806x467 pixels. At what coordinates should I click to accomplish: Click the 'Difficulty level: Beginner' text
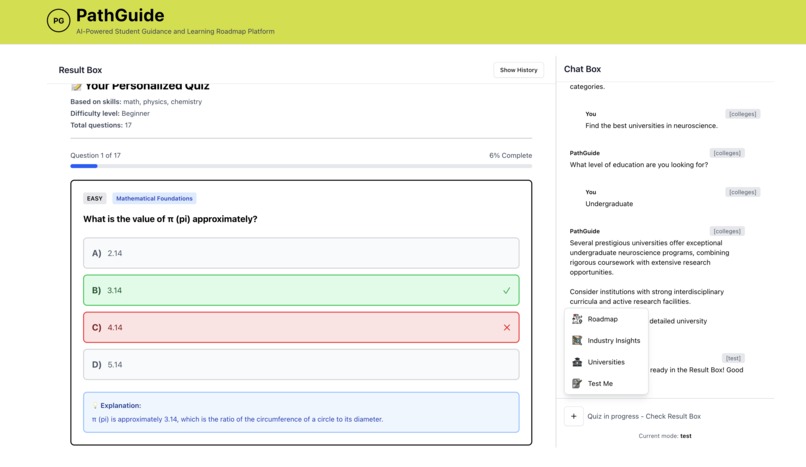[x=110, y=113]
